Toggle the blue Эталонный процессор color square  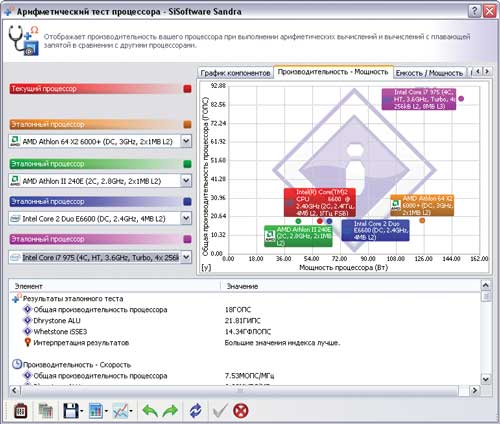pos(187,201)
